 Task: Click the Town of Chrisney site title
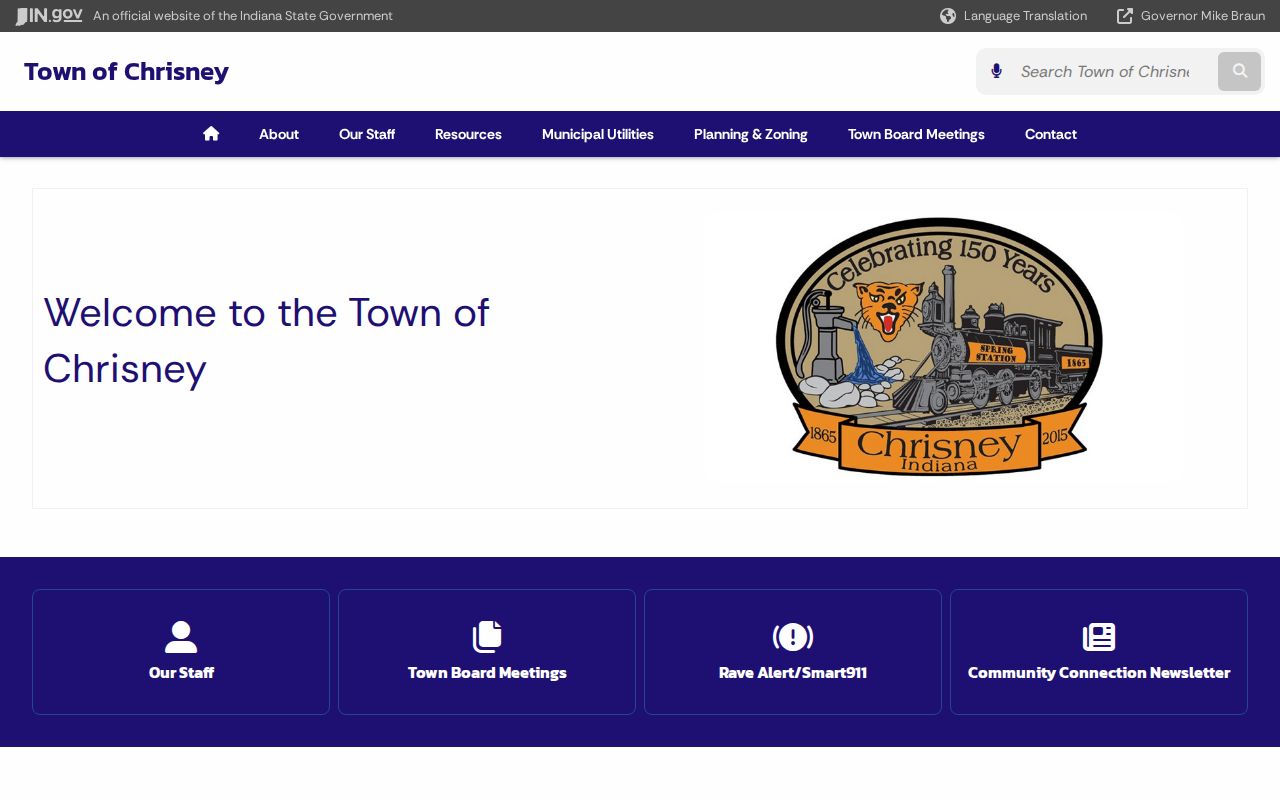(126, 72)
